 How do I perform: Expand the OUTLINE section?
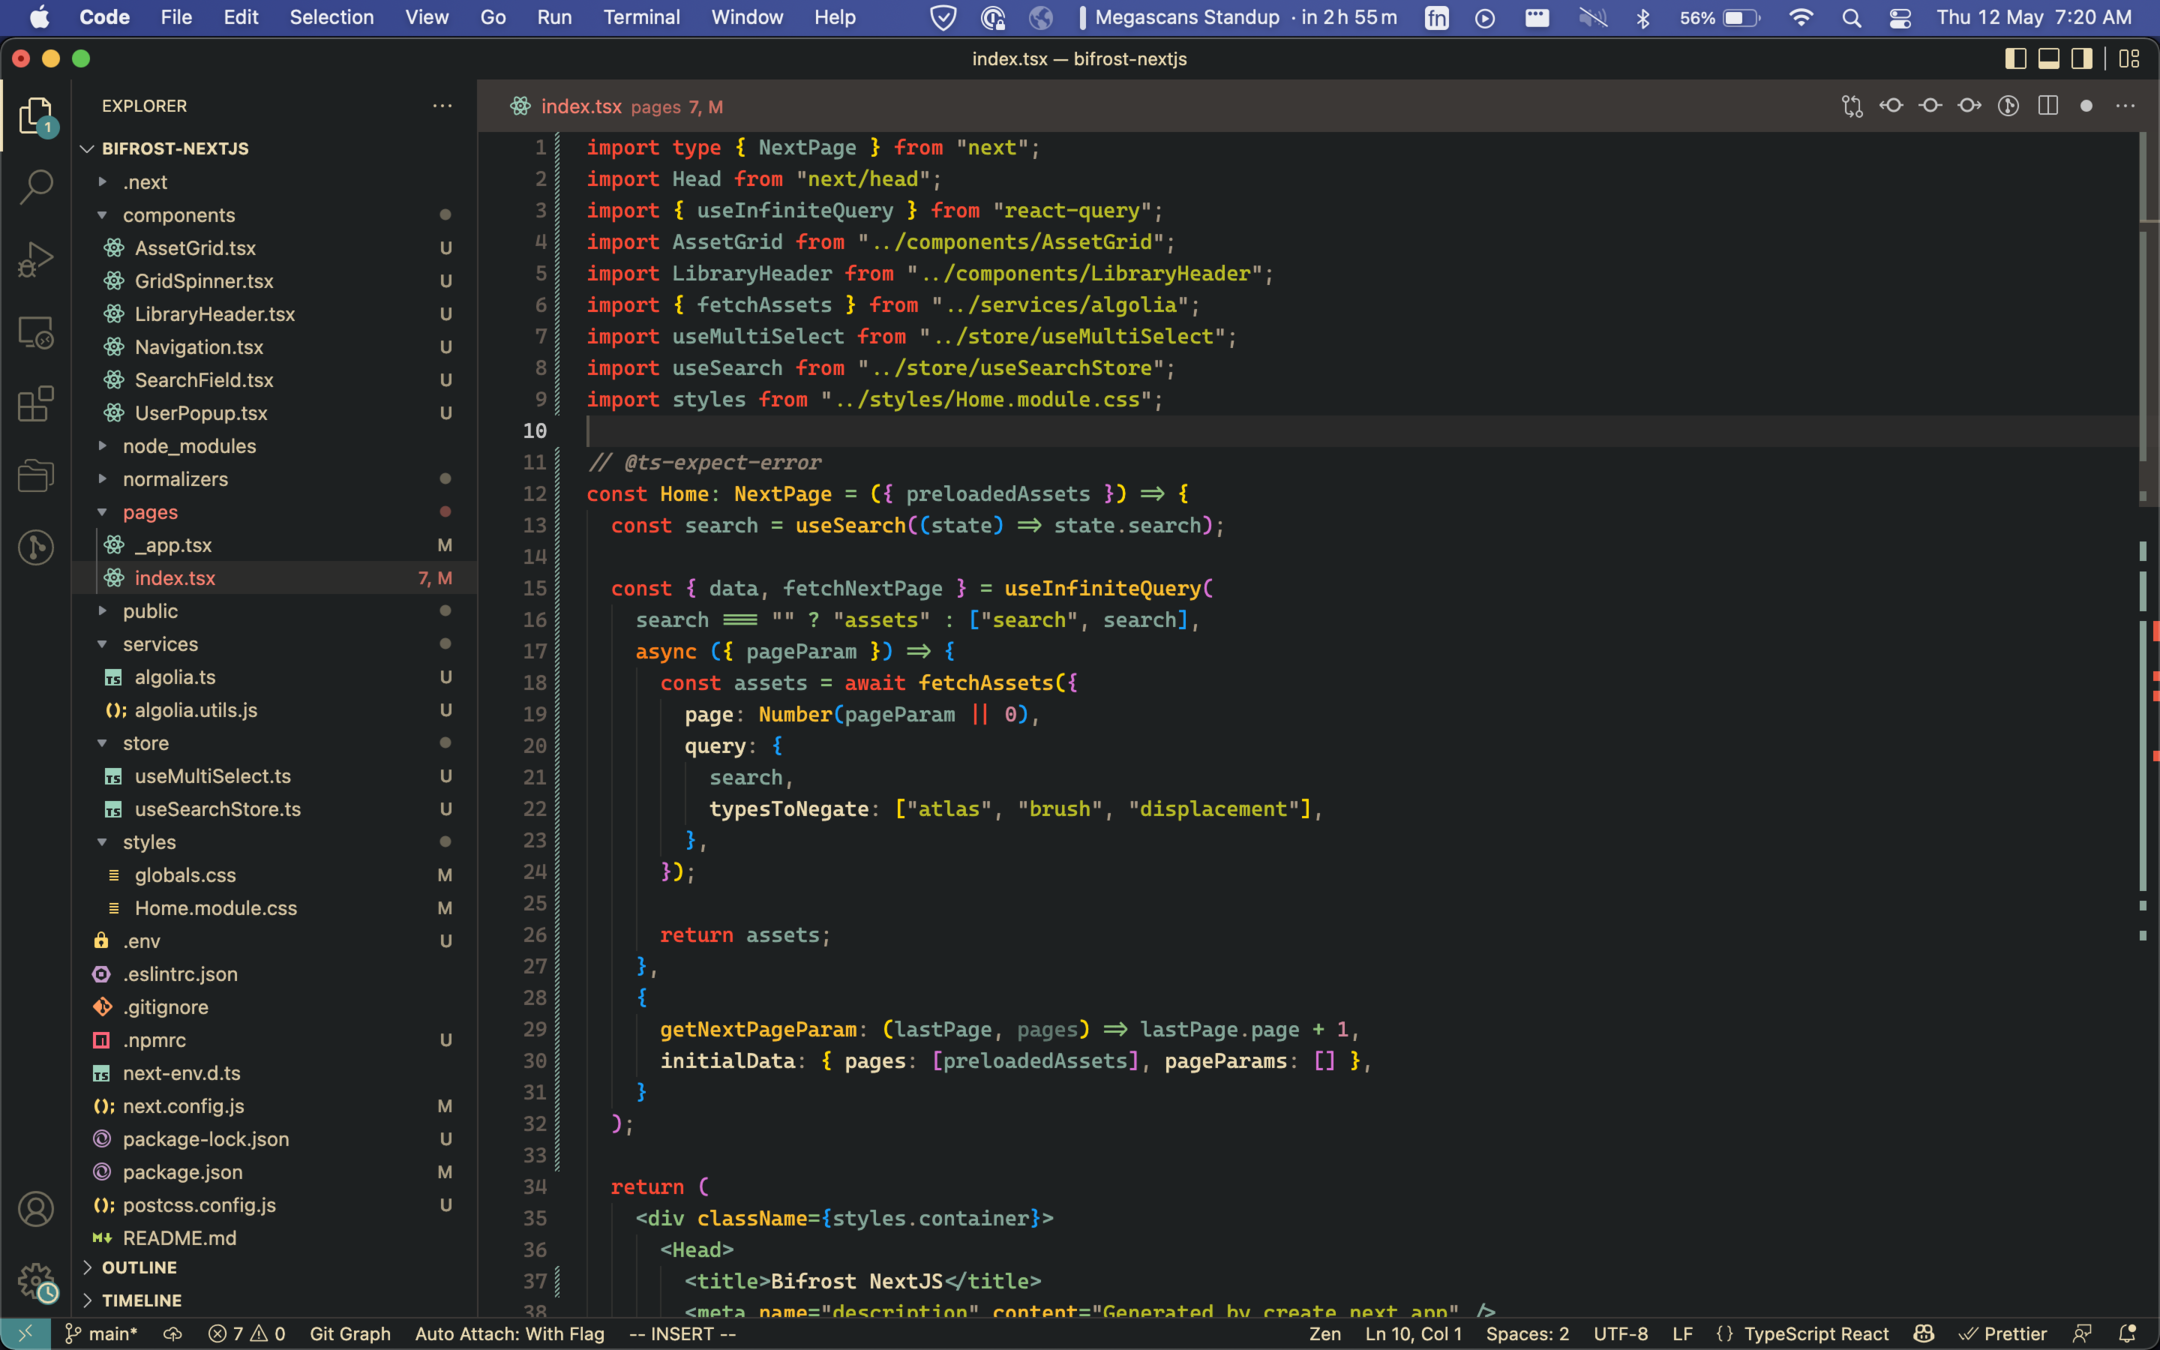click(139, 1267)
